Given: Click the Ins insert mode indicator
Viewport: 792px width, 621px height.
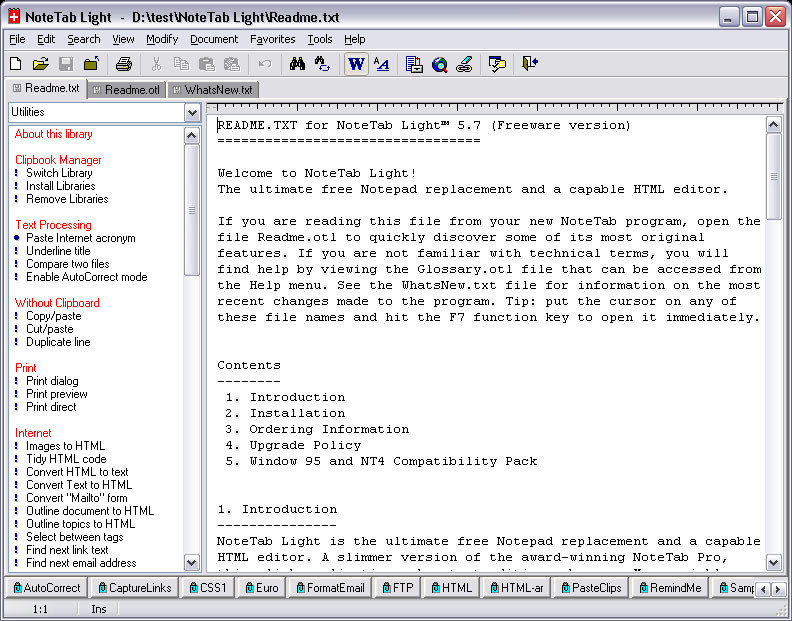Looking at the screenshot, I should [x=98, y=609].
